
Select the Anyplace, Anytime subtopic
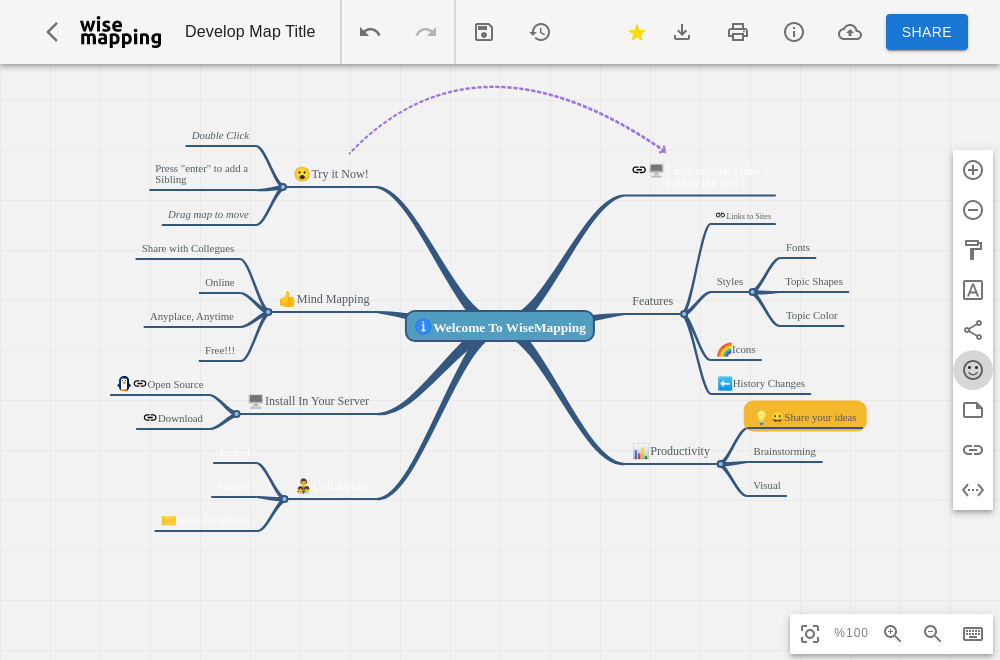[191, 316]
